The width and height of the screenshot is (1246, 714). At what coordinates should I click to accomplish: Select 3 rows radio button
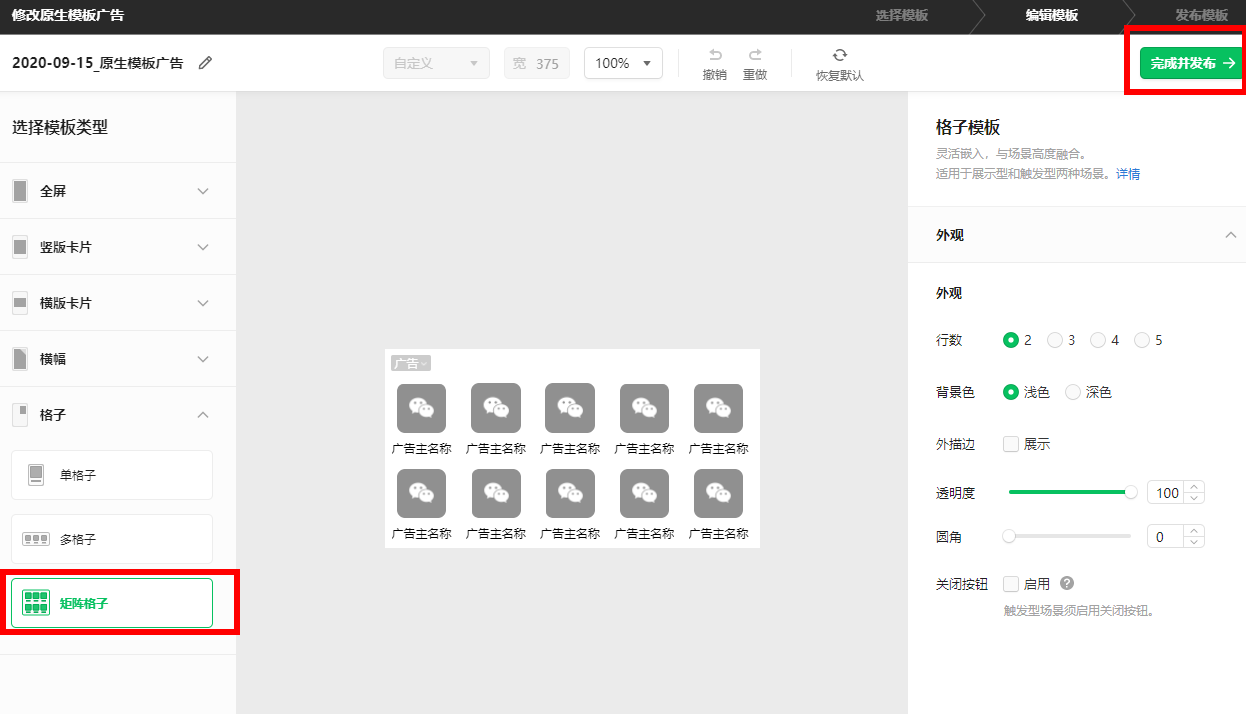click(1055, 340)
